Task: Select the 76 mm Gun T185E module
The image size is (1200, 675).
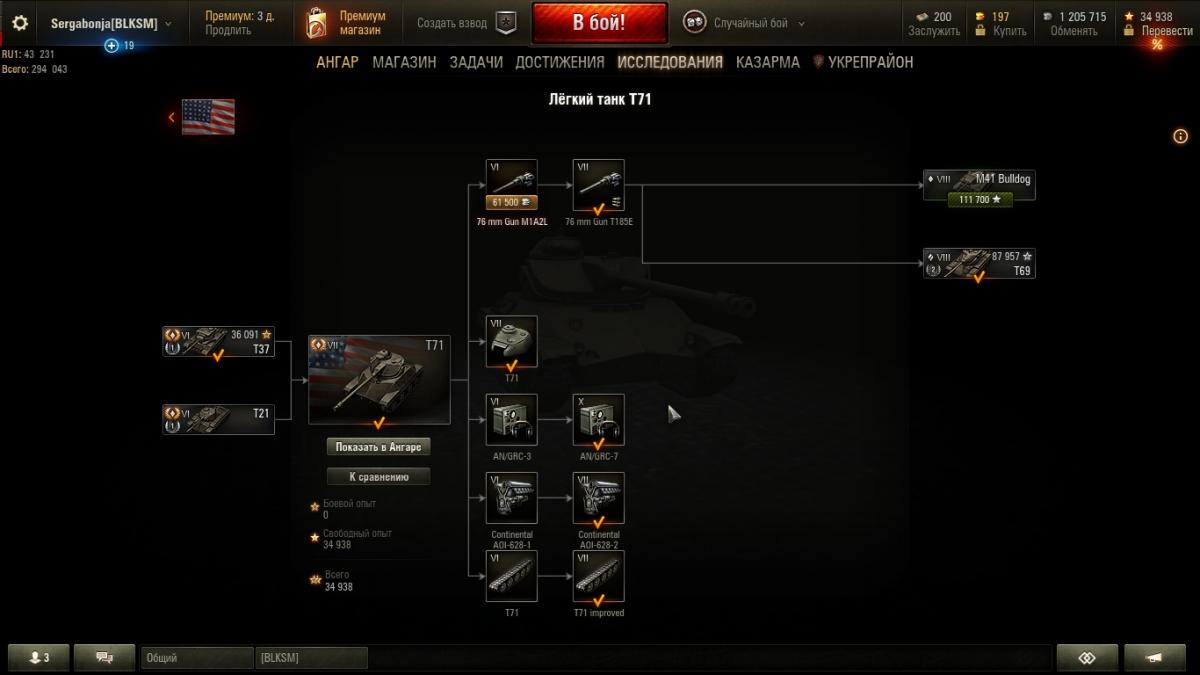Action: (598, 185)
